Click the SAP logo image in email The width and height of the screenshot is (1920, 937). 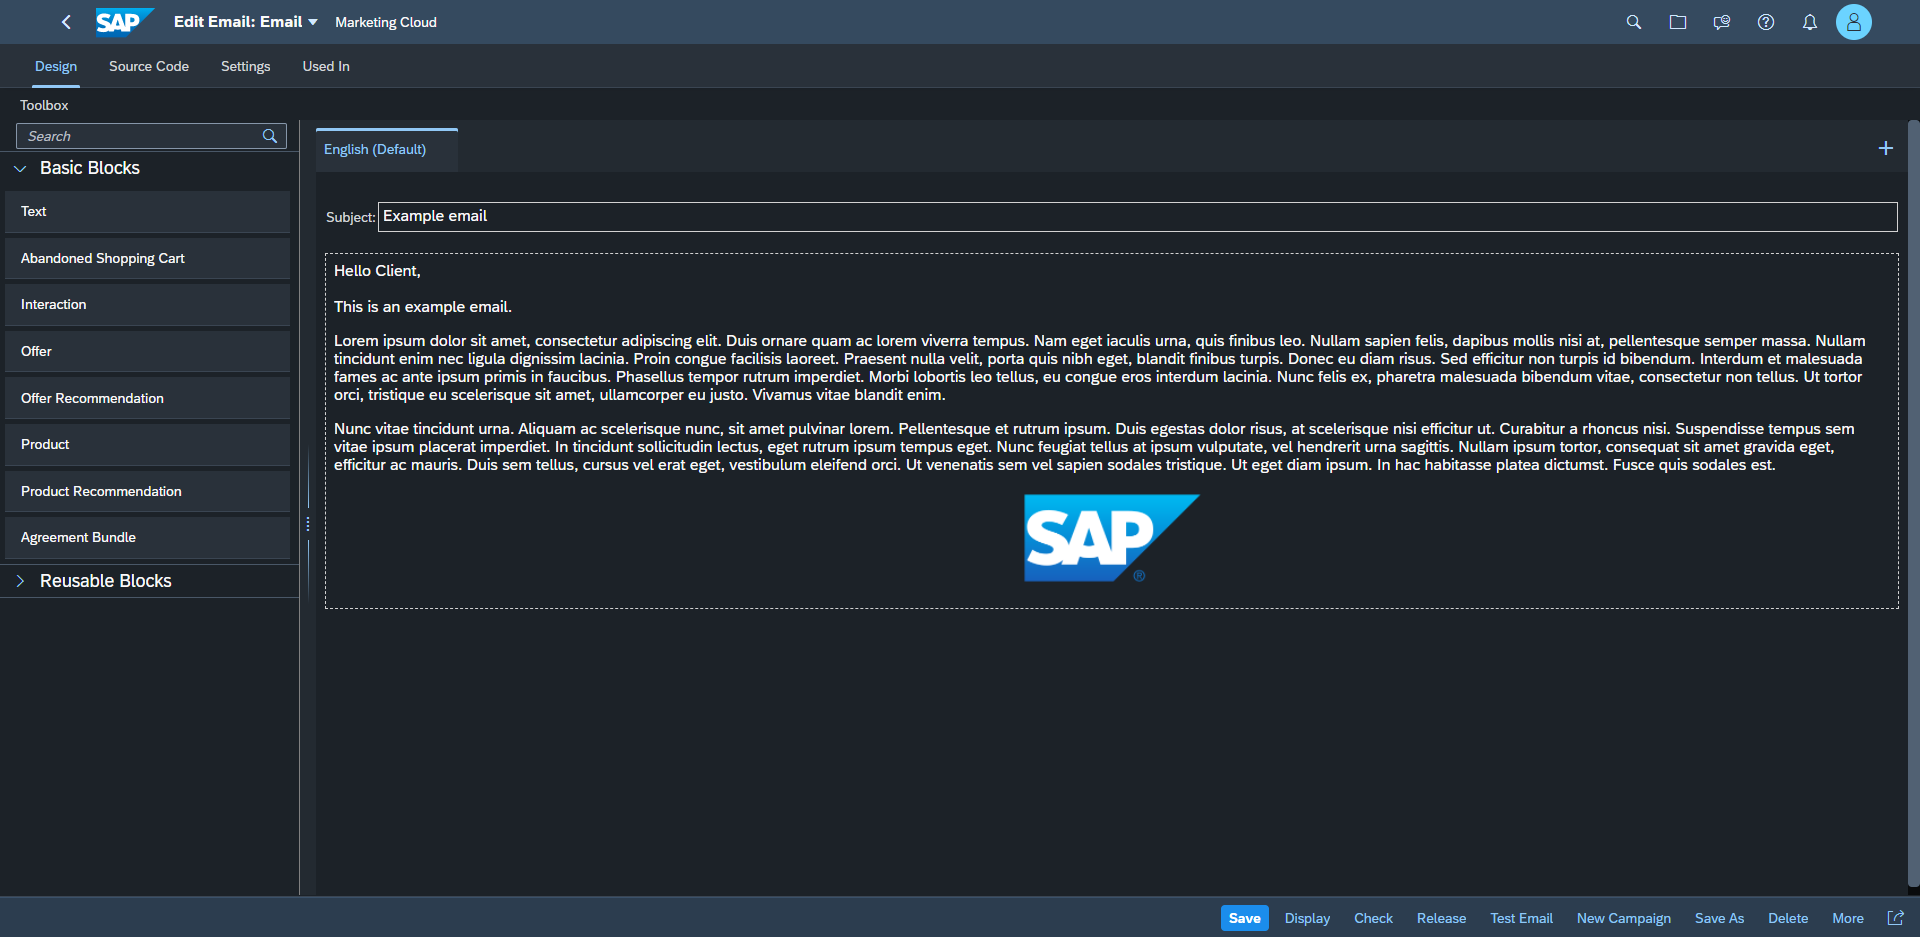pos(1112,538)
